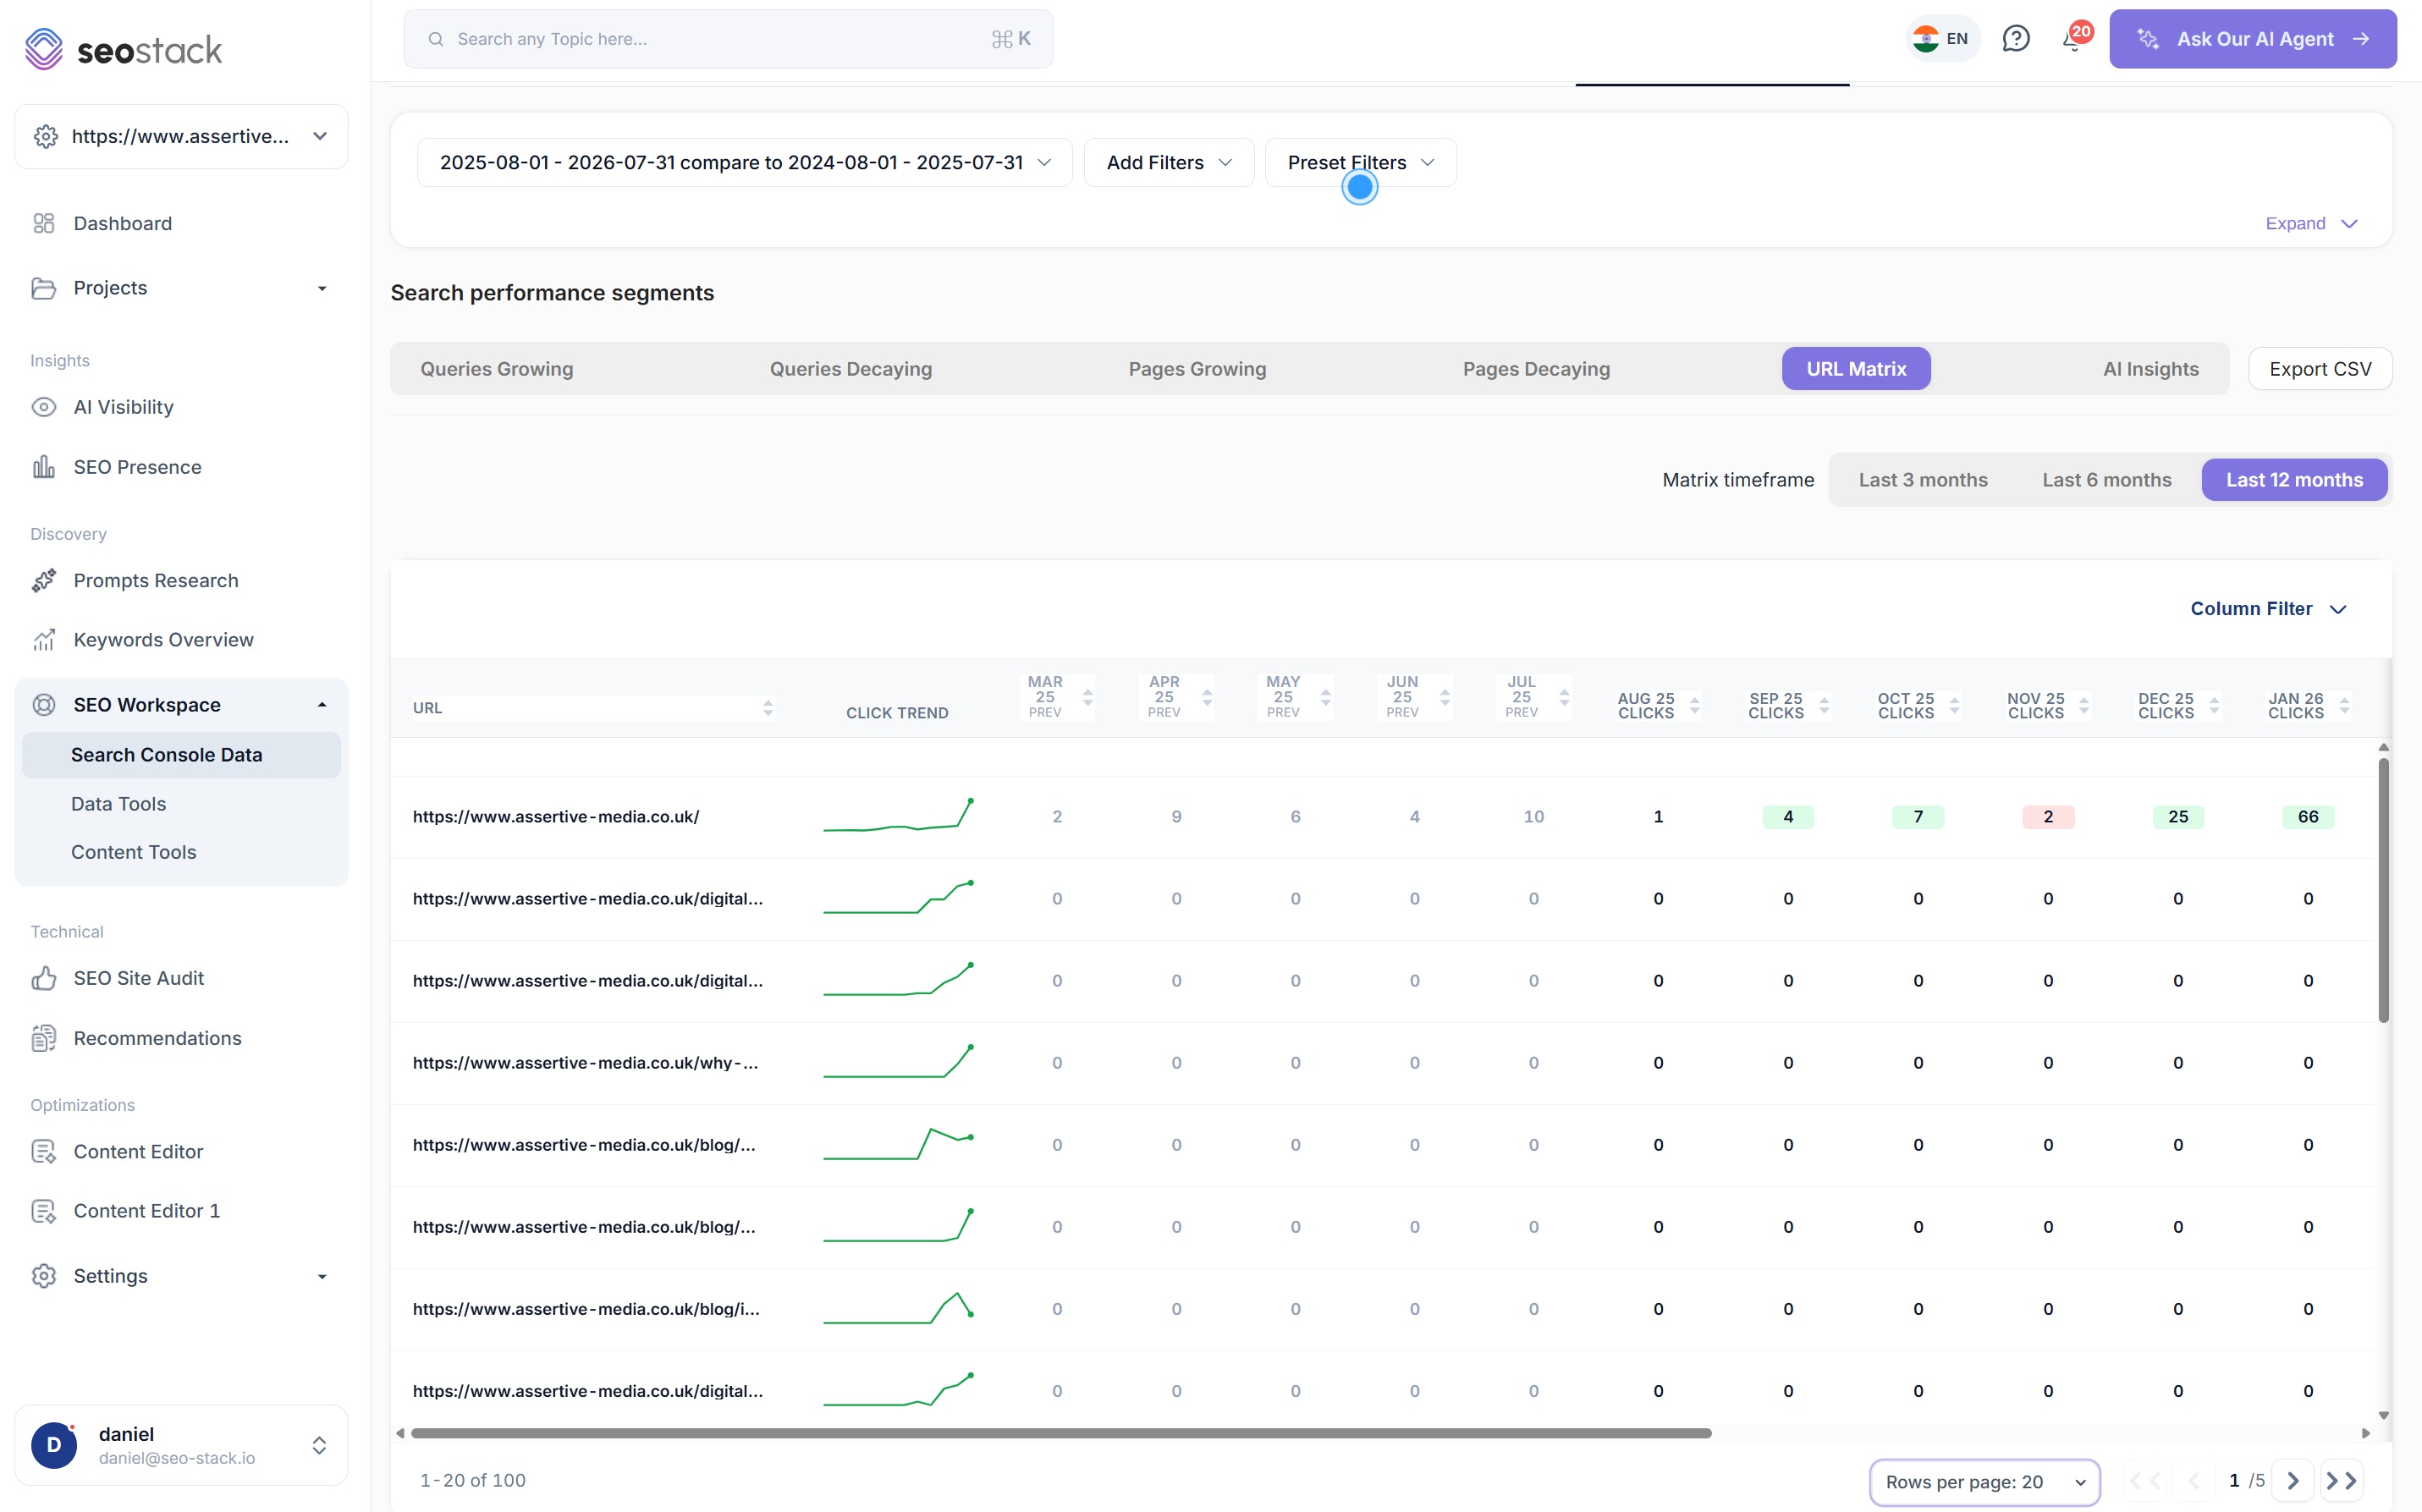Click the seostack logo

click(x=123, y=49)
